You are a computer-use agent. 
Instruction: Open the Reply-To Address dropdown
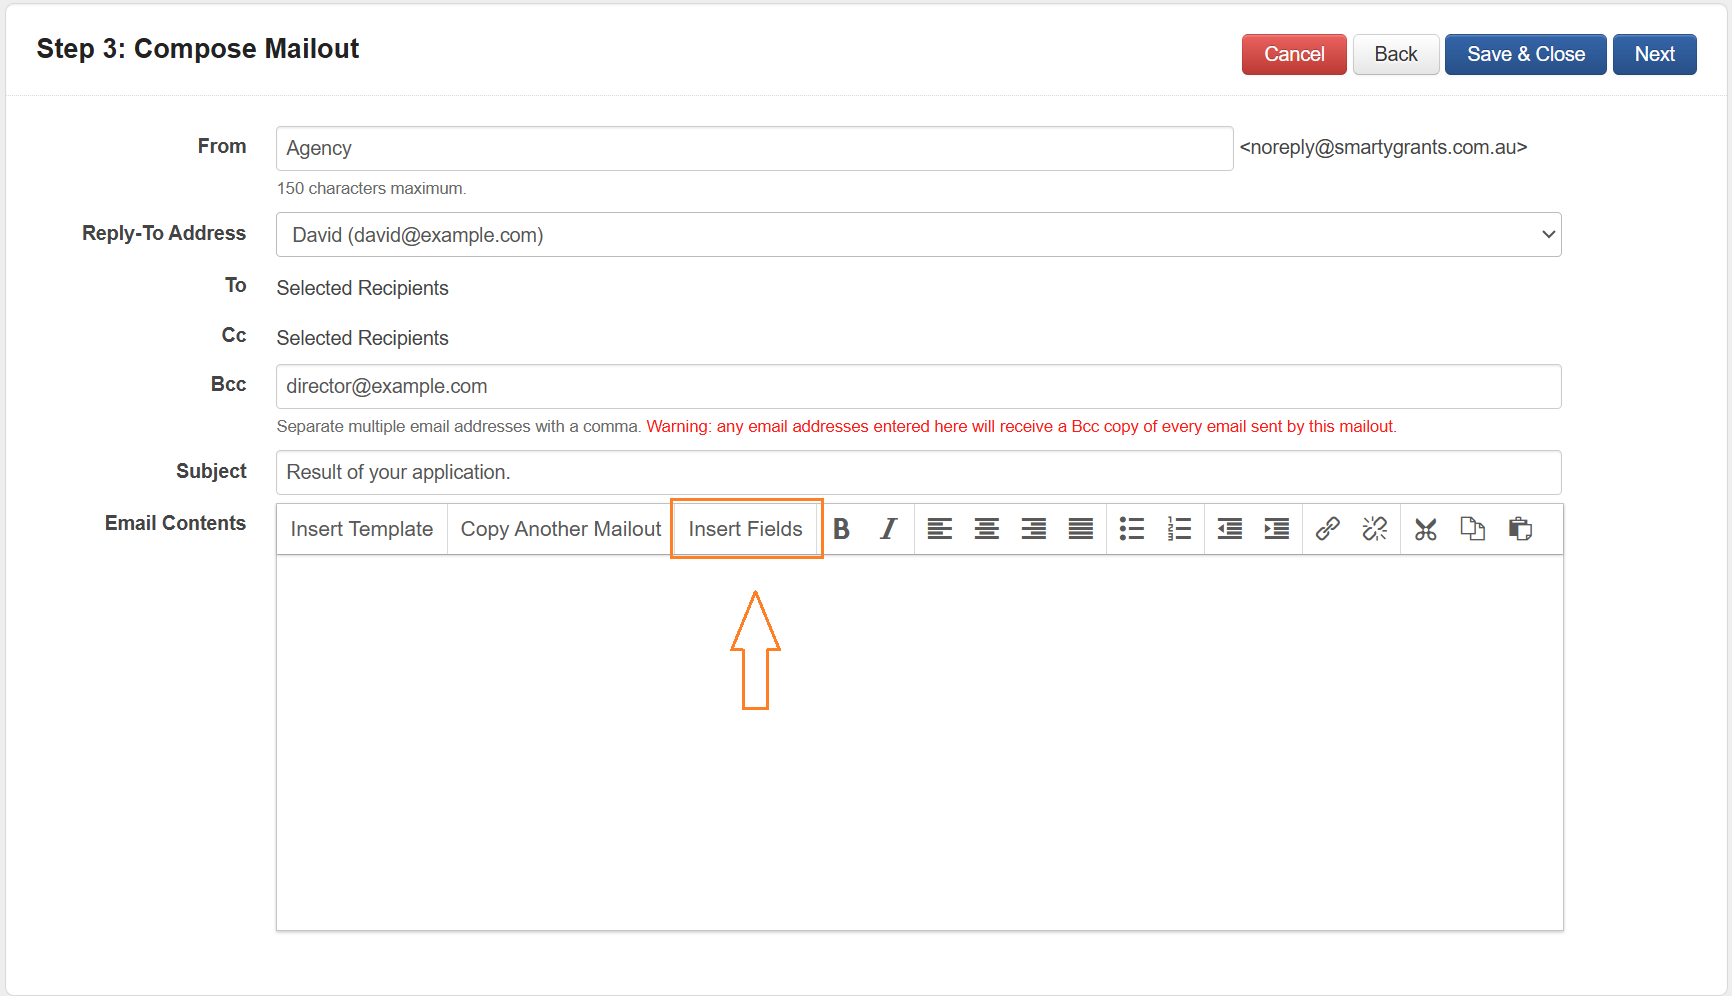tap(918, 235)
